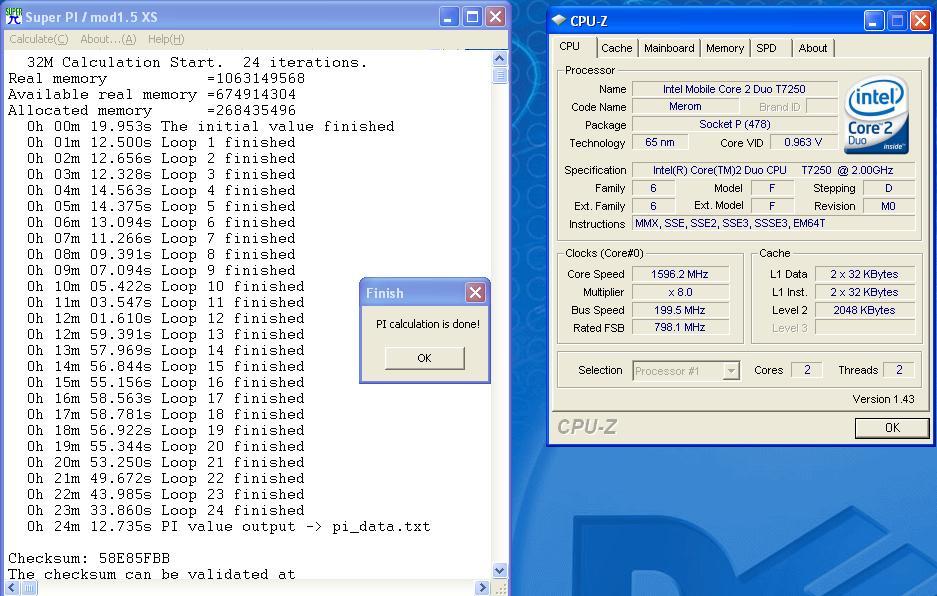Viewport: 937px width, 596px height.
Task: Minimize the CPU-Z window
Action: [x=873, y=21]
